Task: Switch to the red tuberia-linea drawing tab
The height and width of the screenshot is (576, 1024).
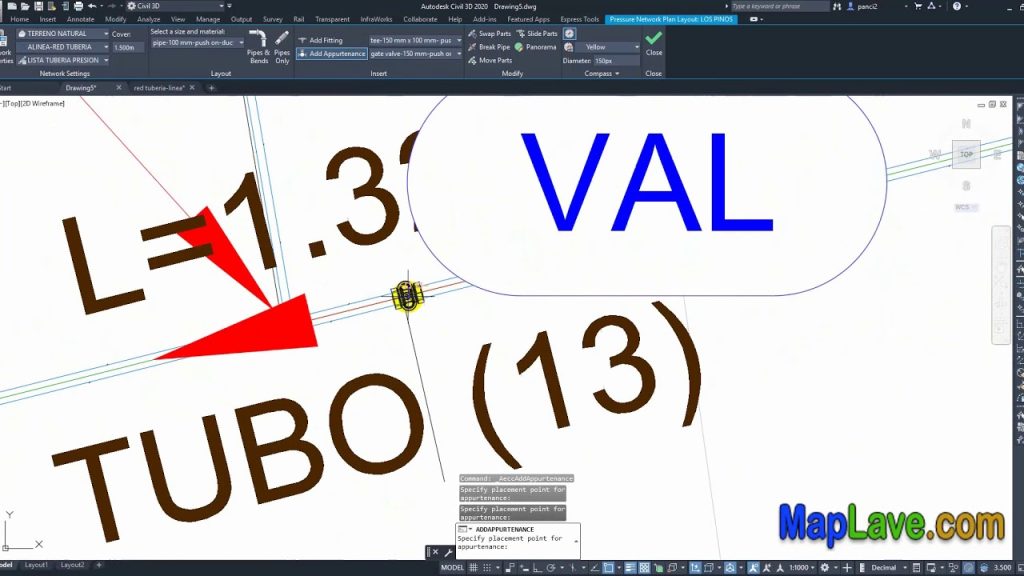Action: [x=160, y=88]
